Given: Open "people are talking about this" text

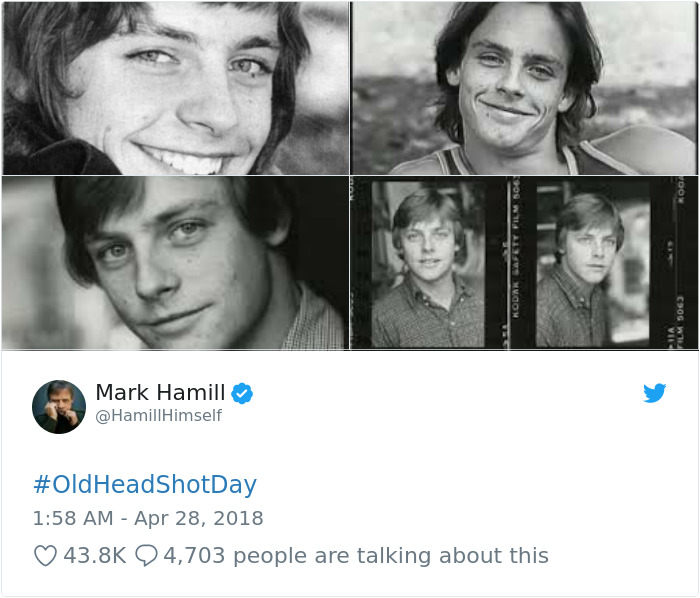Looking at the screenshot, I should (390, 556).
